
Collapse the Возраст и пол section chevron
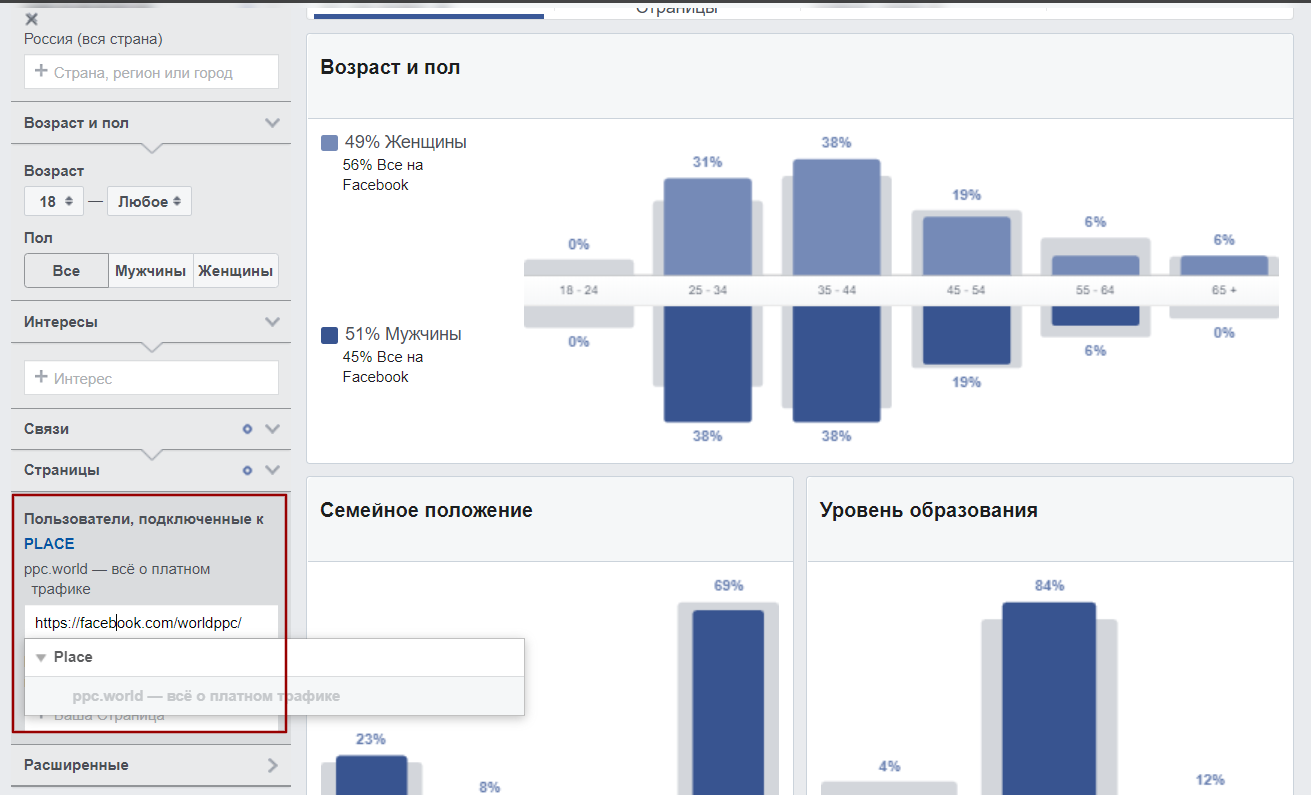click(272, 123)
